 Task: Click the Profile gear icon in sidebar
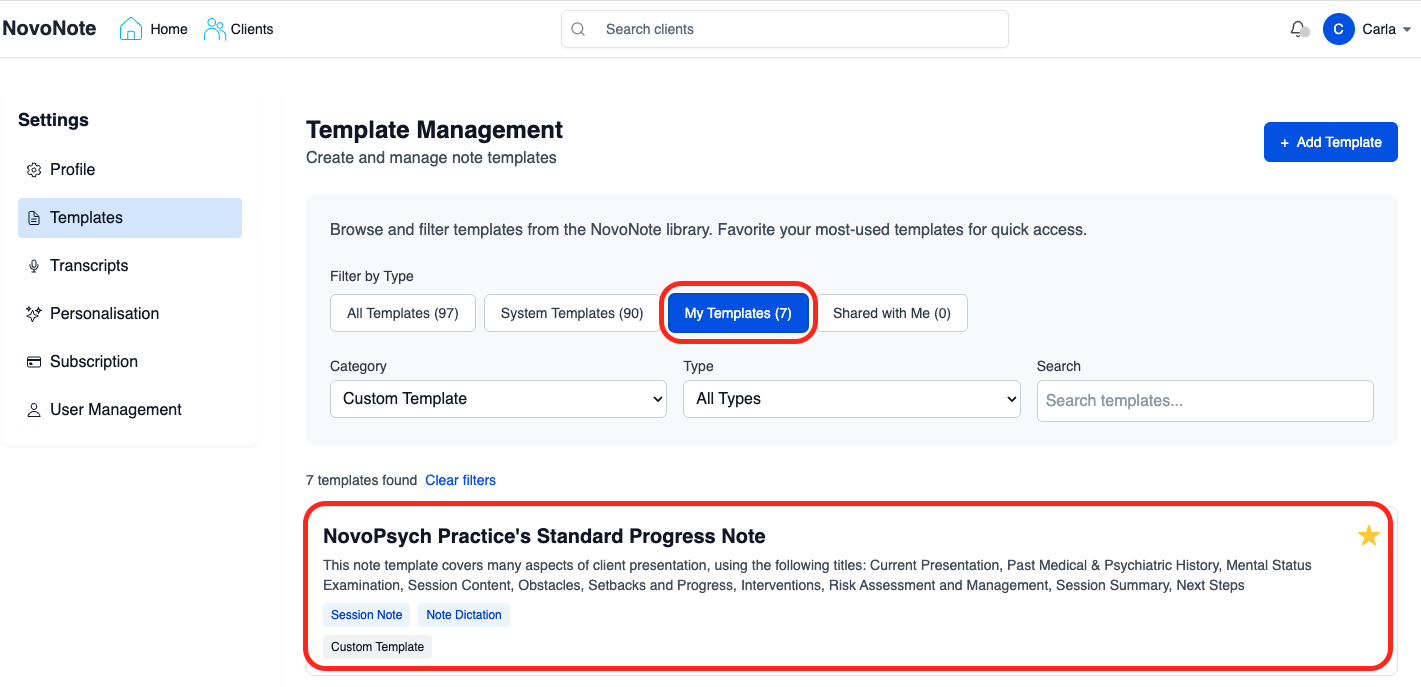click(34, 170)
